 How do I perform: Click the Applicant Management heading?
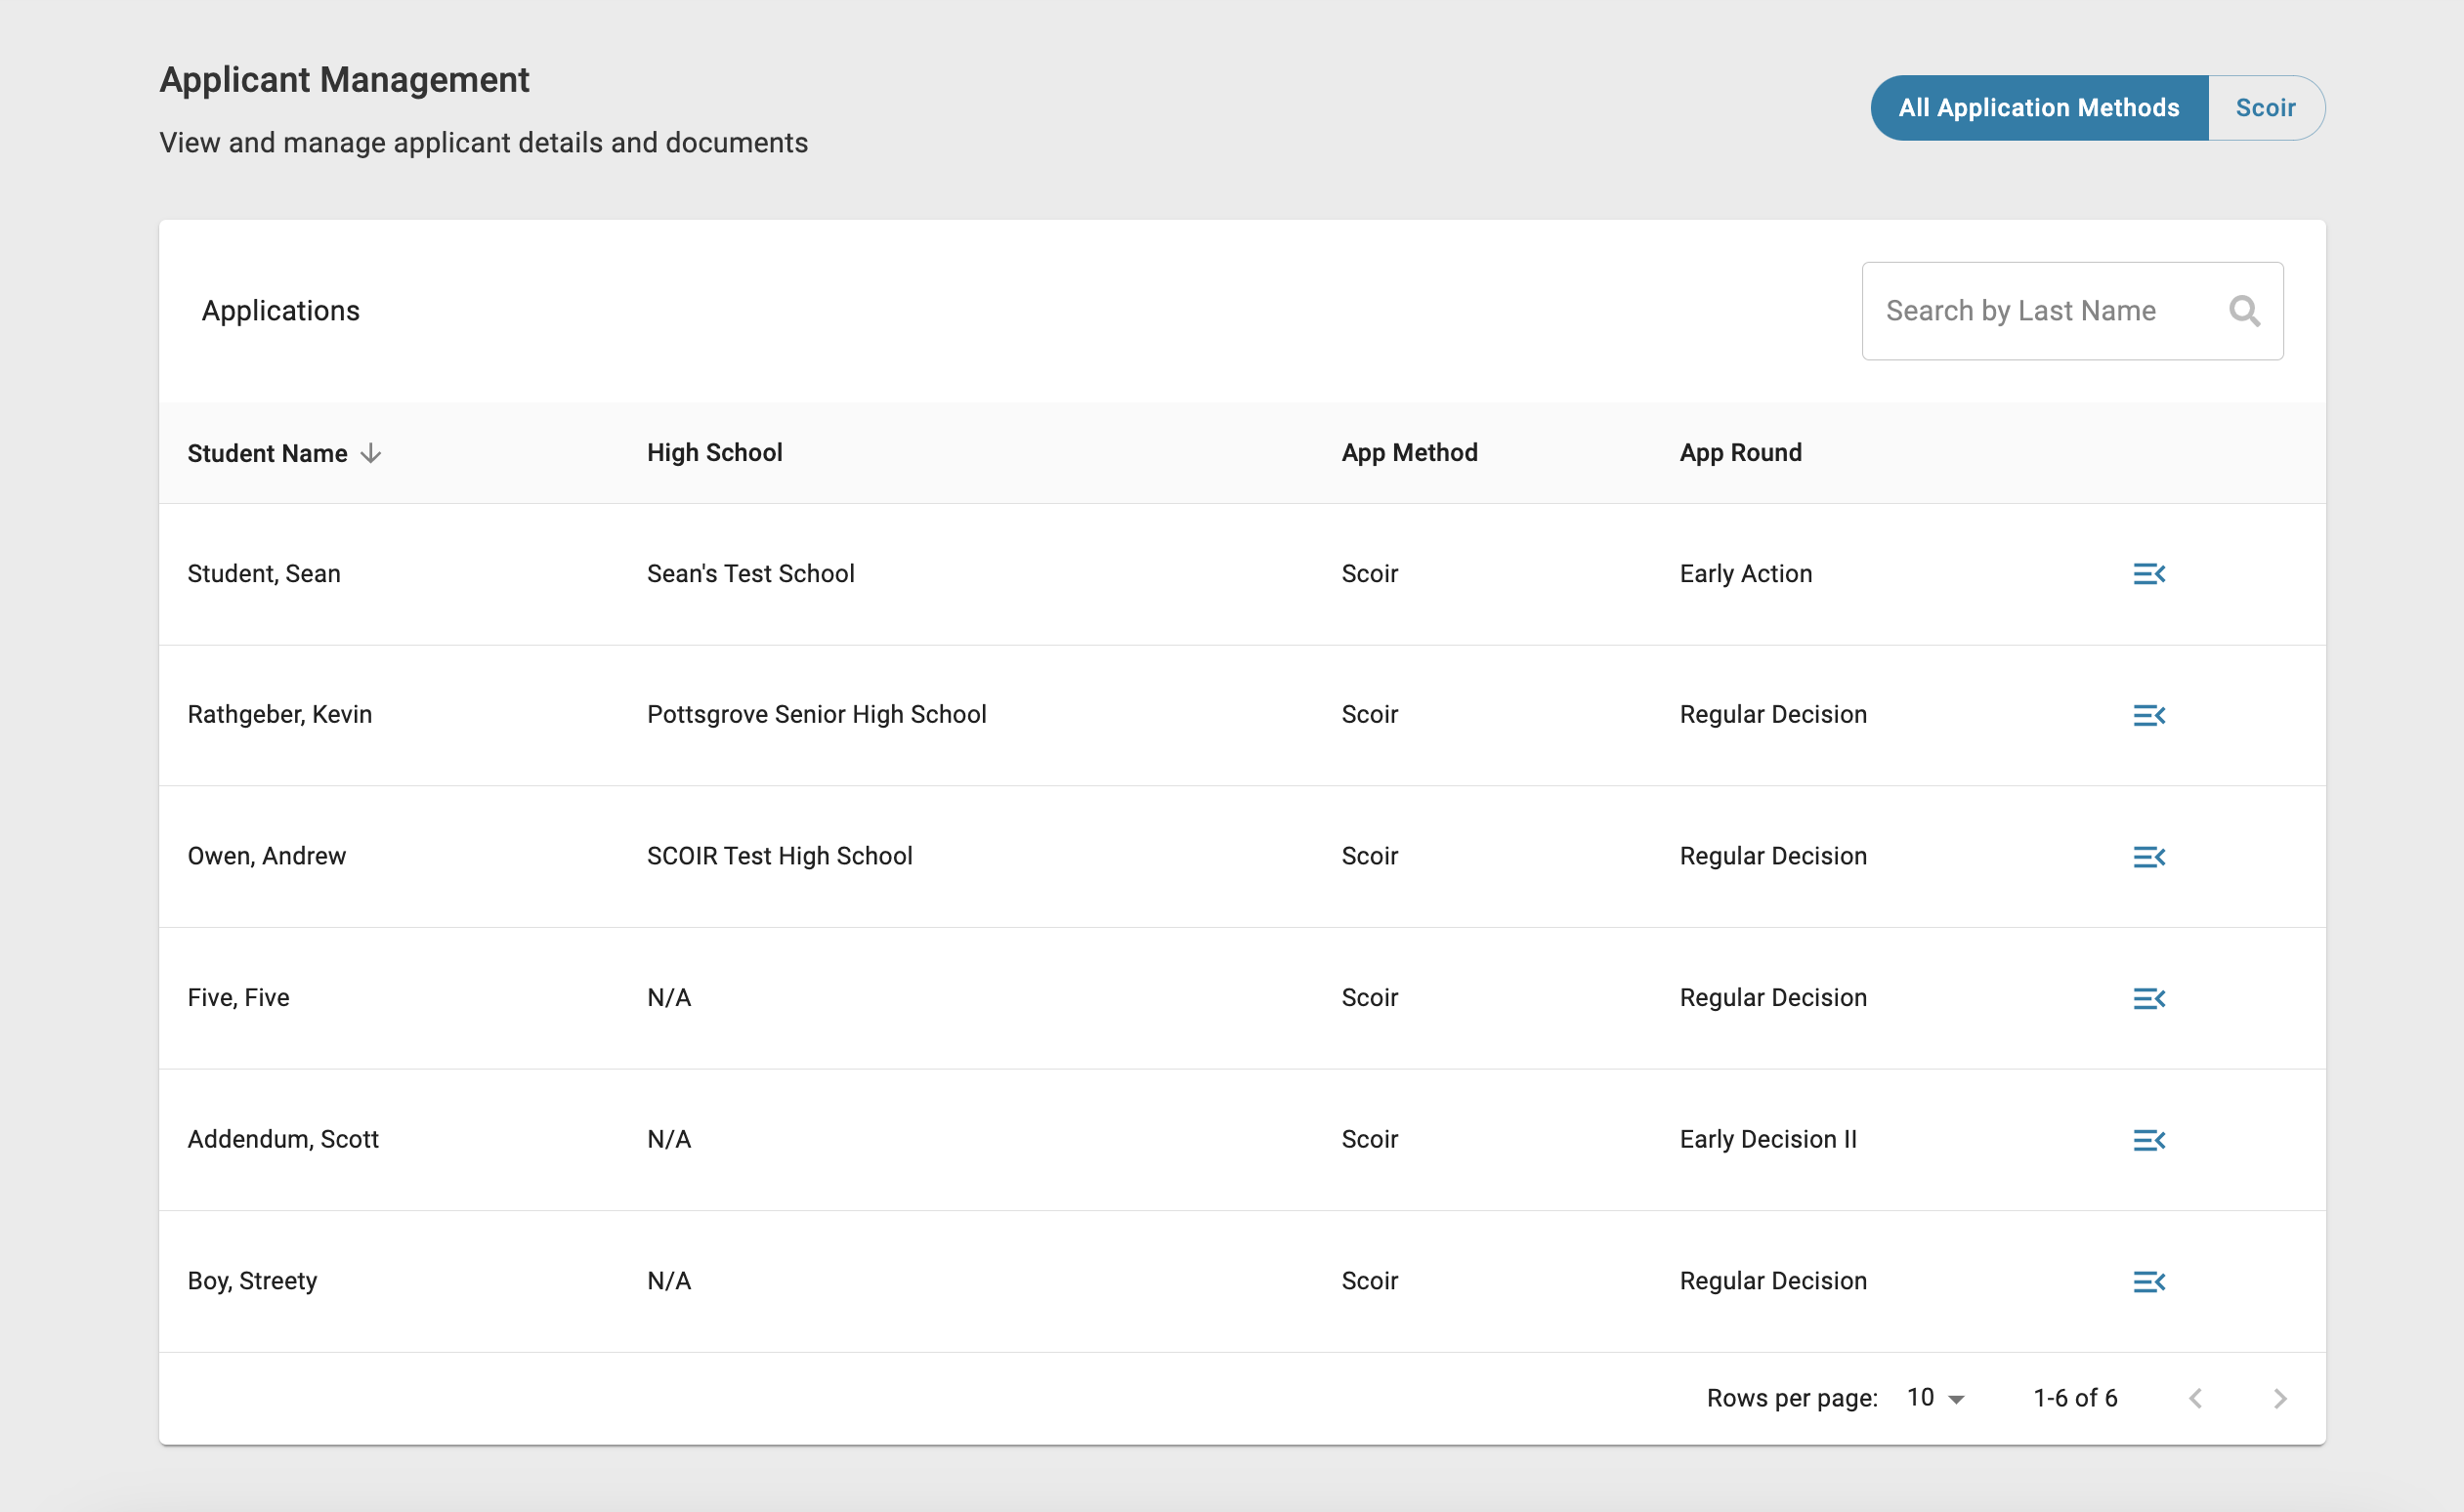coord(344,80)
